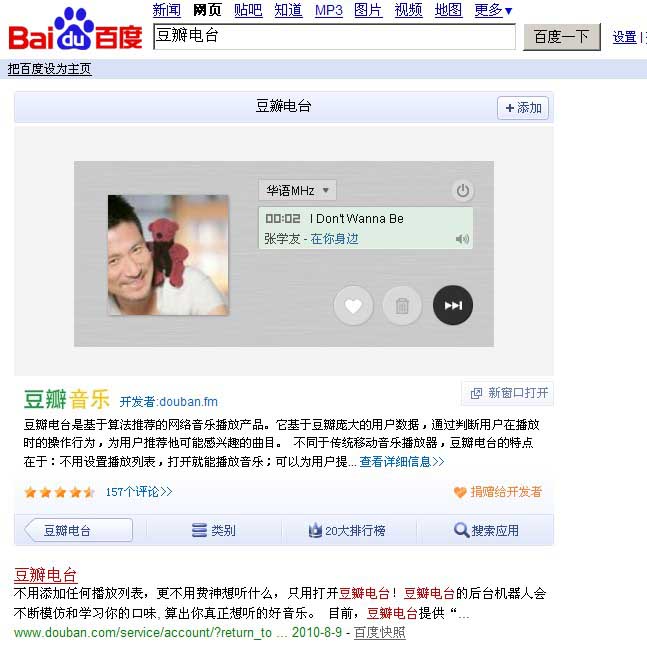Expand details with 查看详细信息>> link
This screenshot has height=646, width=647.
pyautogui.click(x=401, y=461)
